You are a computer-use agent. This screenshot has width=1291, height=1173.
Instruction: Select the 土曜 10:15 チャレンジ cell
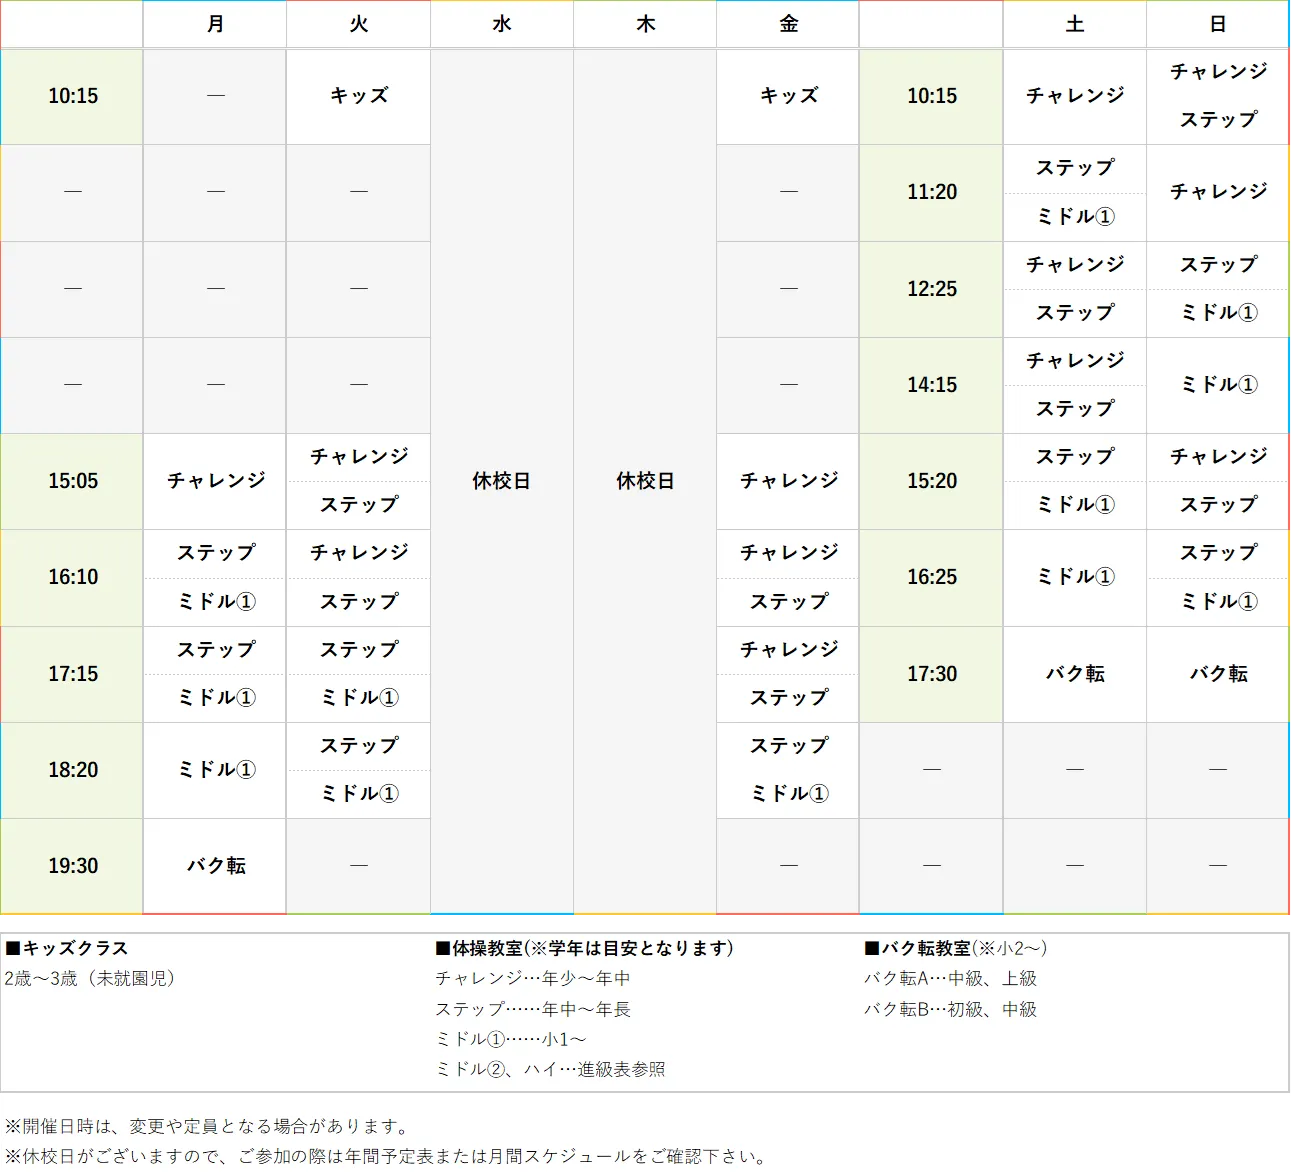(x=1074, y=97)
